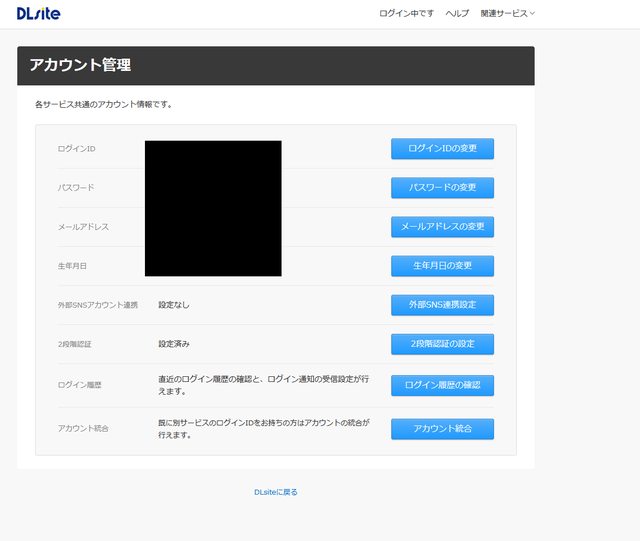Click the アカウント統合 row label
Screen dimensions: 640x541
tap(83, 428)
